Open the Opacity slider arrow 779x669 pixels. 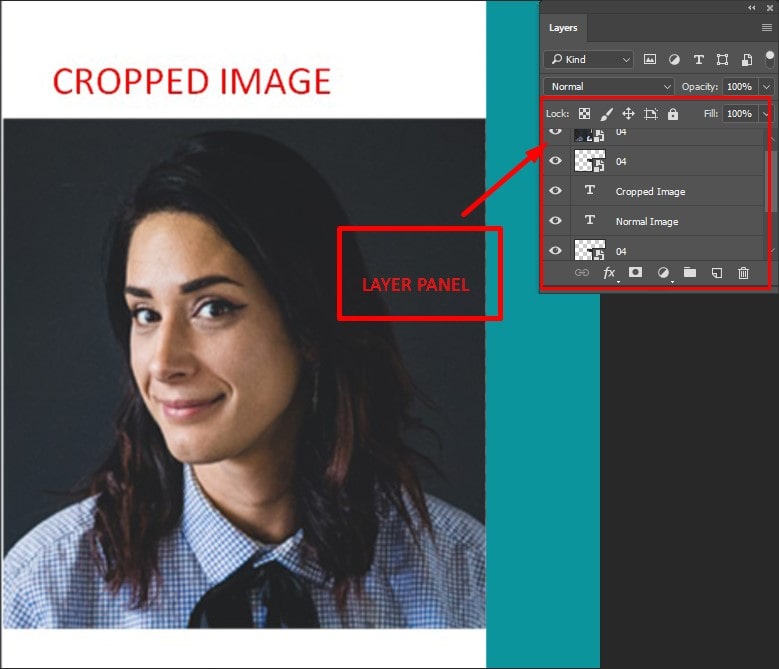[x=767, y=86]
